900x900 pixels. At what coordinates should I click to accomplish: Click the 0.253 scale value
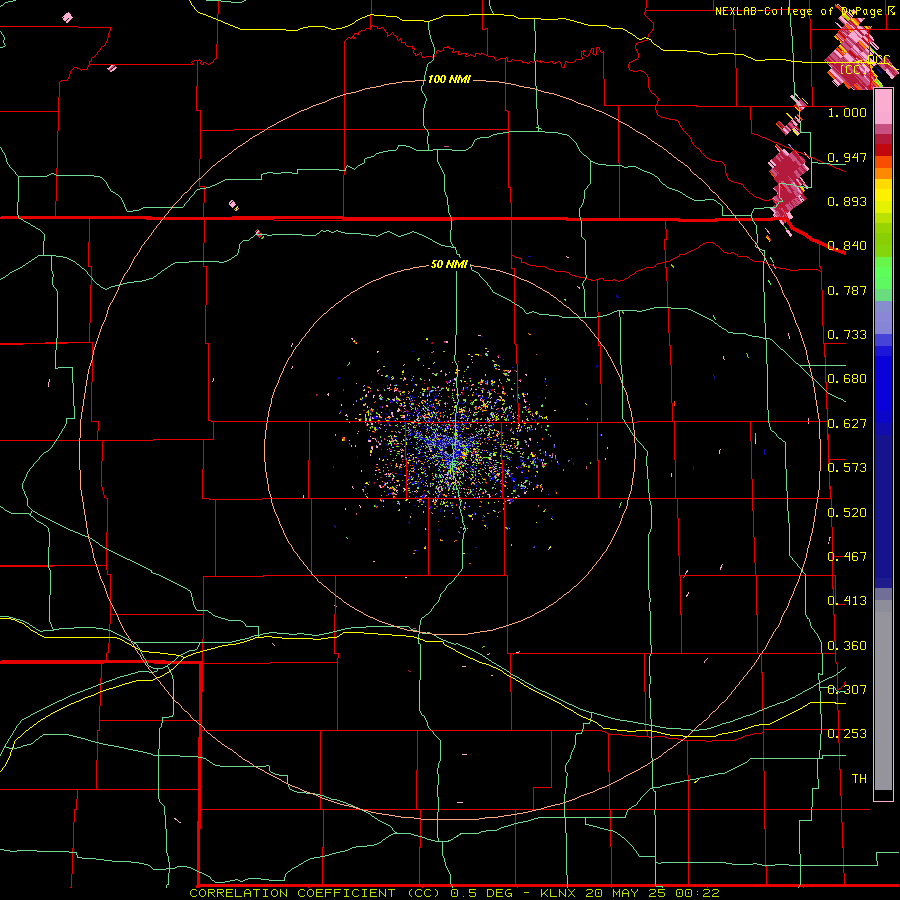[x=847, y=734]
